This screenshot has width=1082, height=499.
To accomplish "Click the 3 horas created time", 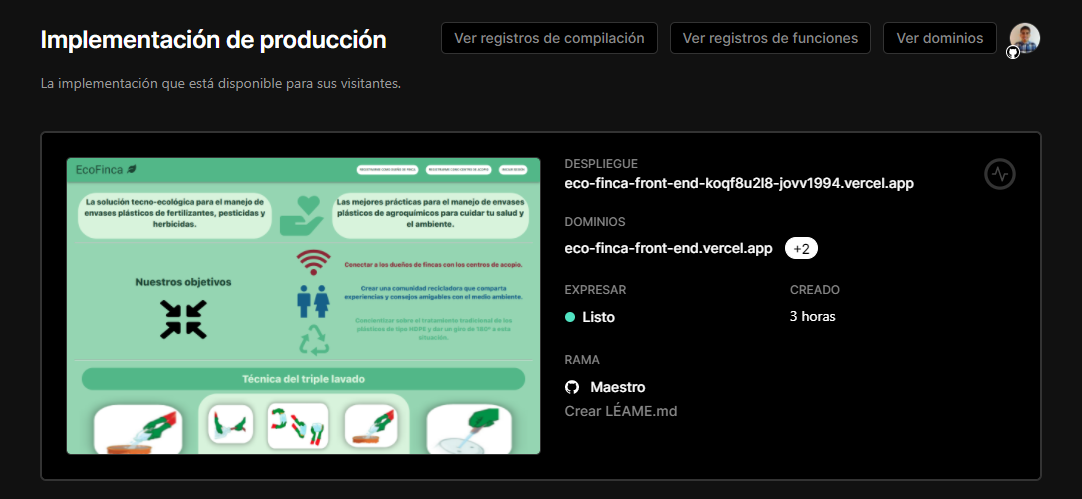I will click(x=813, y=317).
